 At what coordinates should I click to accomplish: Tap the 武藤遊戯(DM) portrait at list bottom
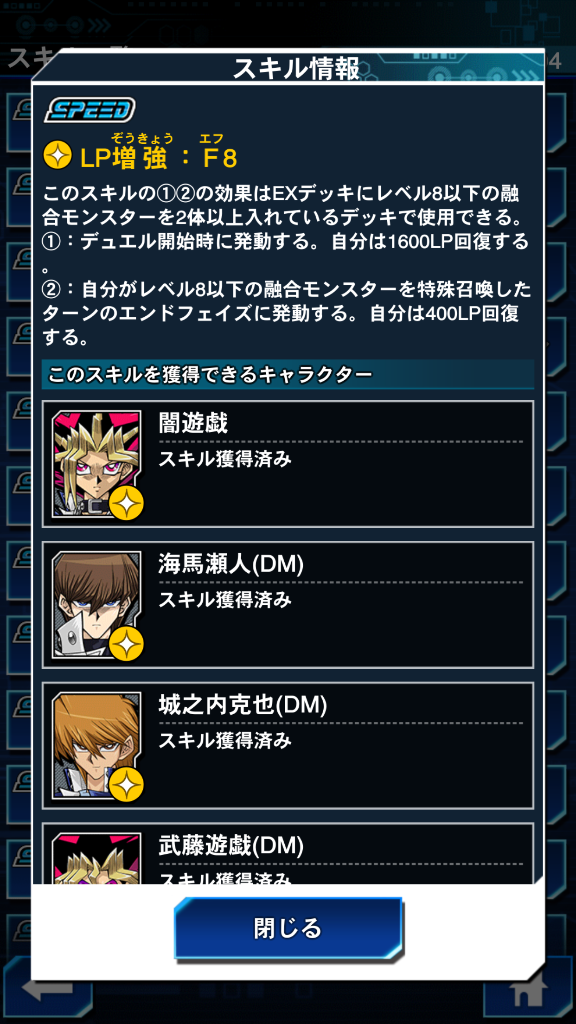click(x=96, y=858)
